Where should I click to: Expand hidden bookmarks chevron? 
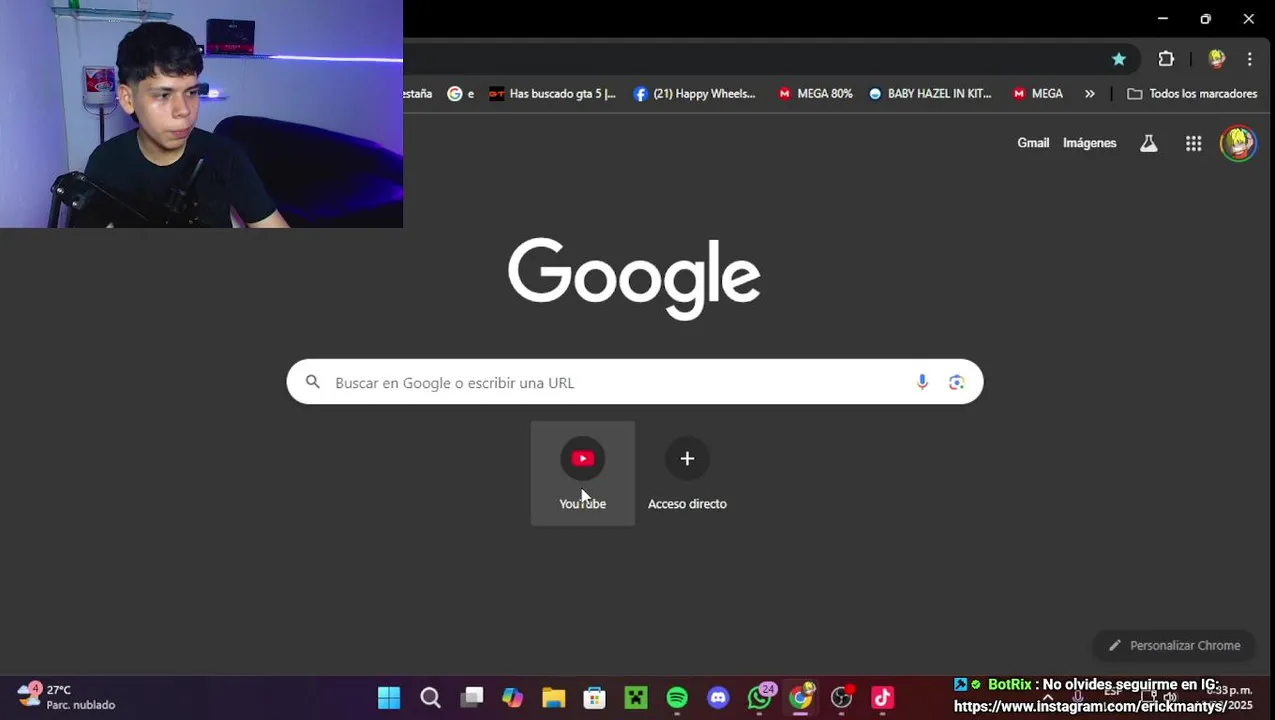click(1089, 93)
